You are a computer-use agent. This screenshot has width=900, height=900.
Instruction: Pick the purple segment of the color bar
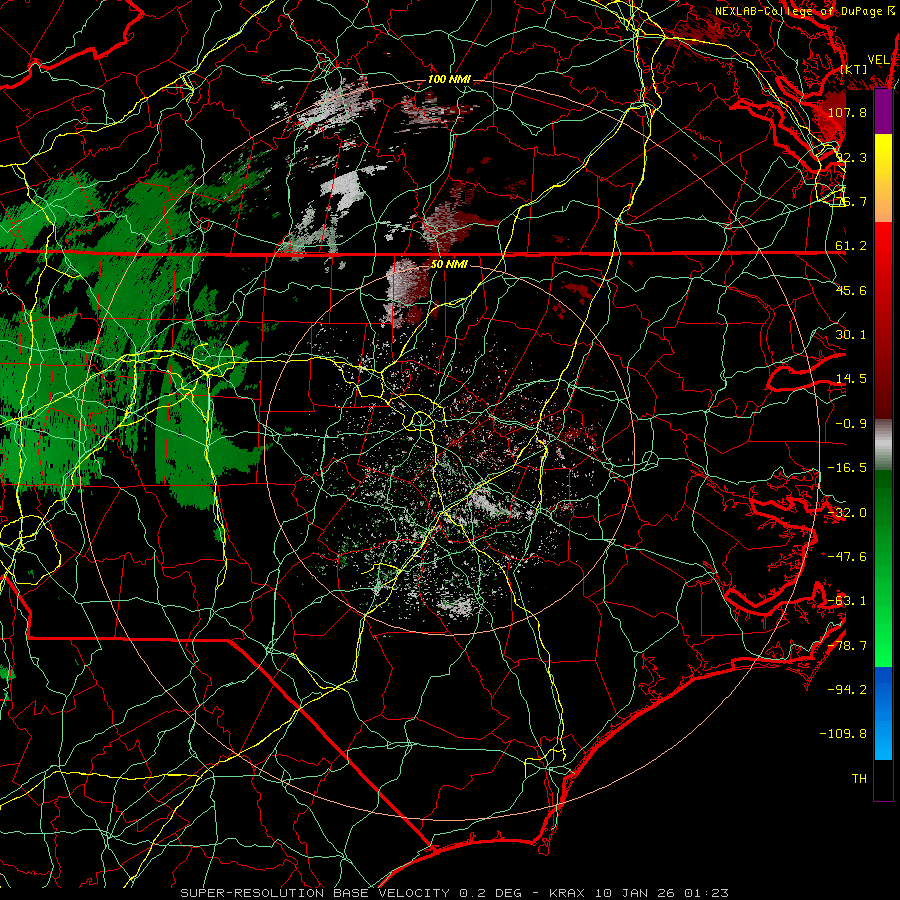pyautogui.click(x=883, y=112)
